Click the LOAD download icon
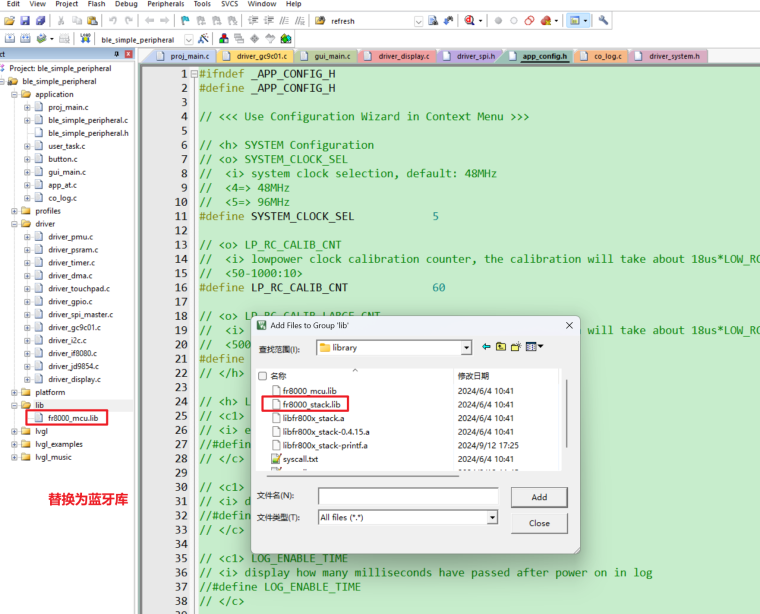760x614 pixels. point(86,39)
